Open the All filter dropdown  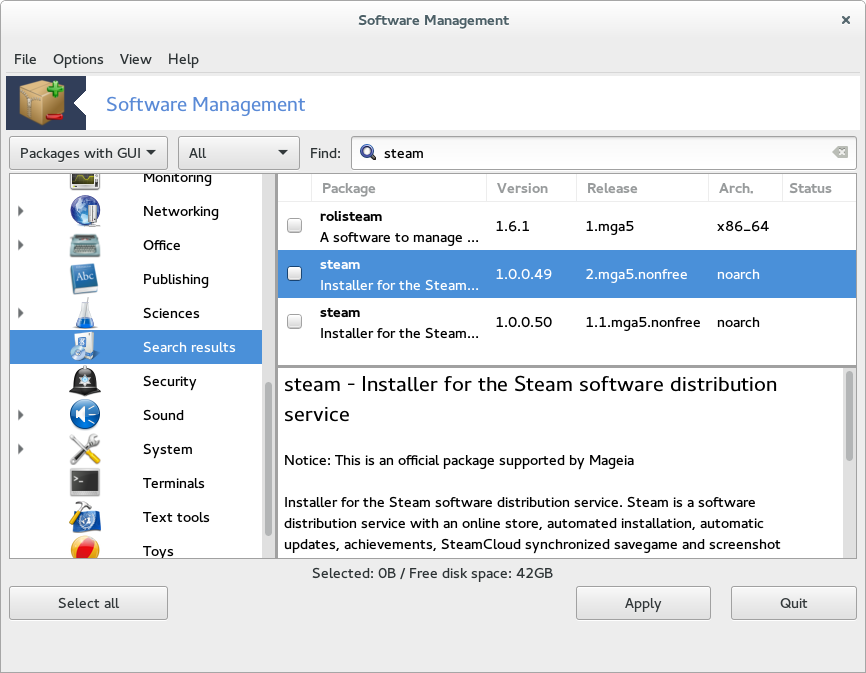click(238, 153)
